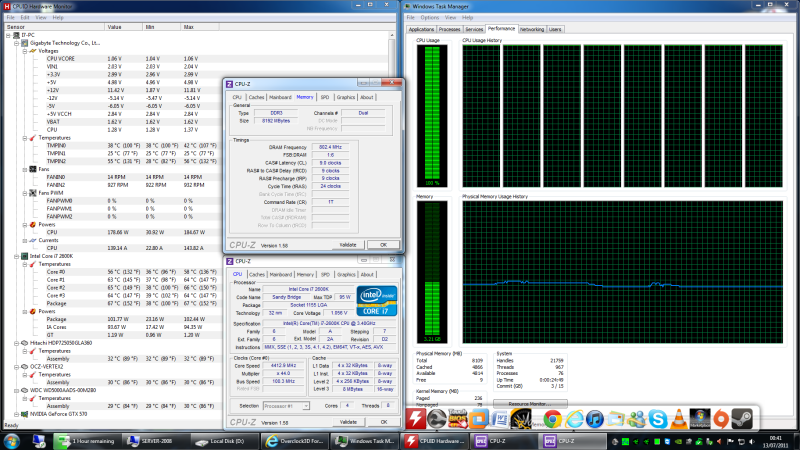Open Resource Monitor from Task Manager
The width and height of the screenshot is (800, 450).
pos(530,404)
